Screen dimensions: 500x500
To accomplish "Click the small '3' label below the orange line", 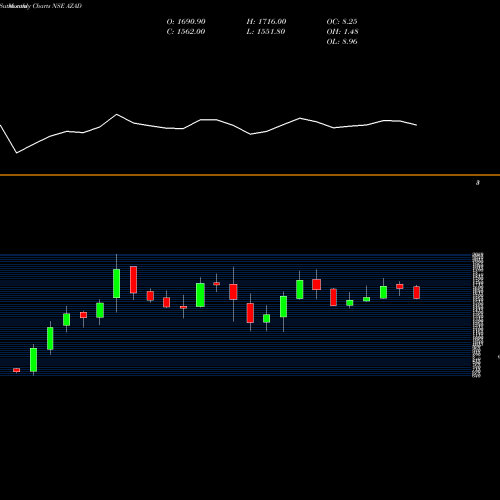I will coord(478,183).
